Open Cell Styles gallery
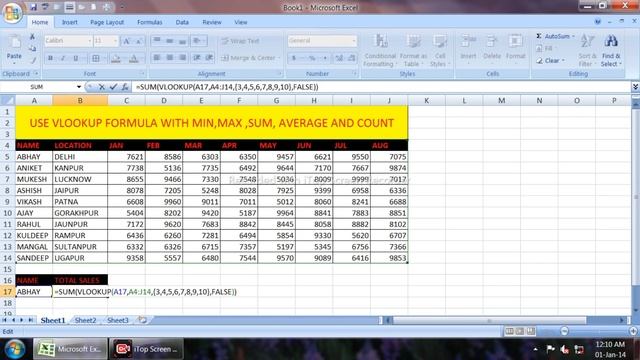 coord(440,51)
